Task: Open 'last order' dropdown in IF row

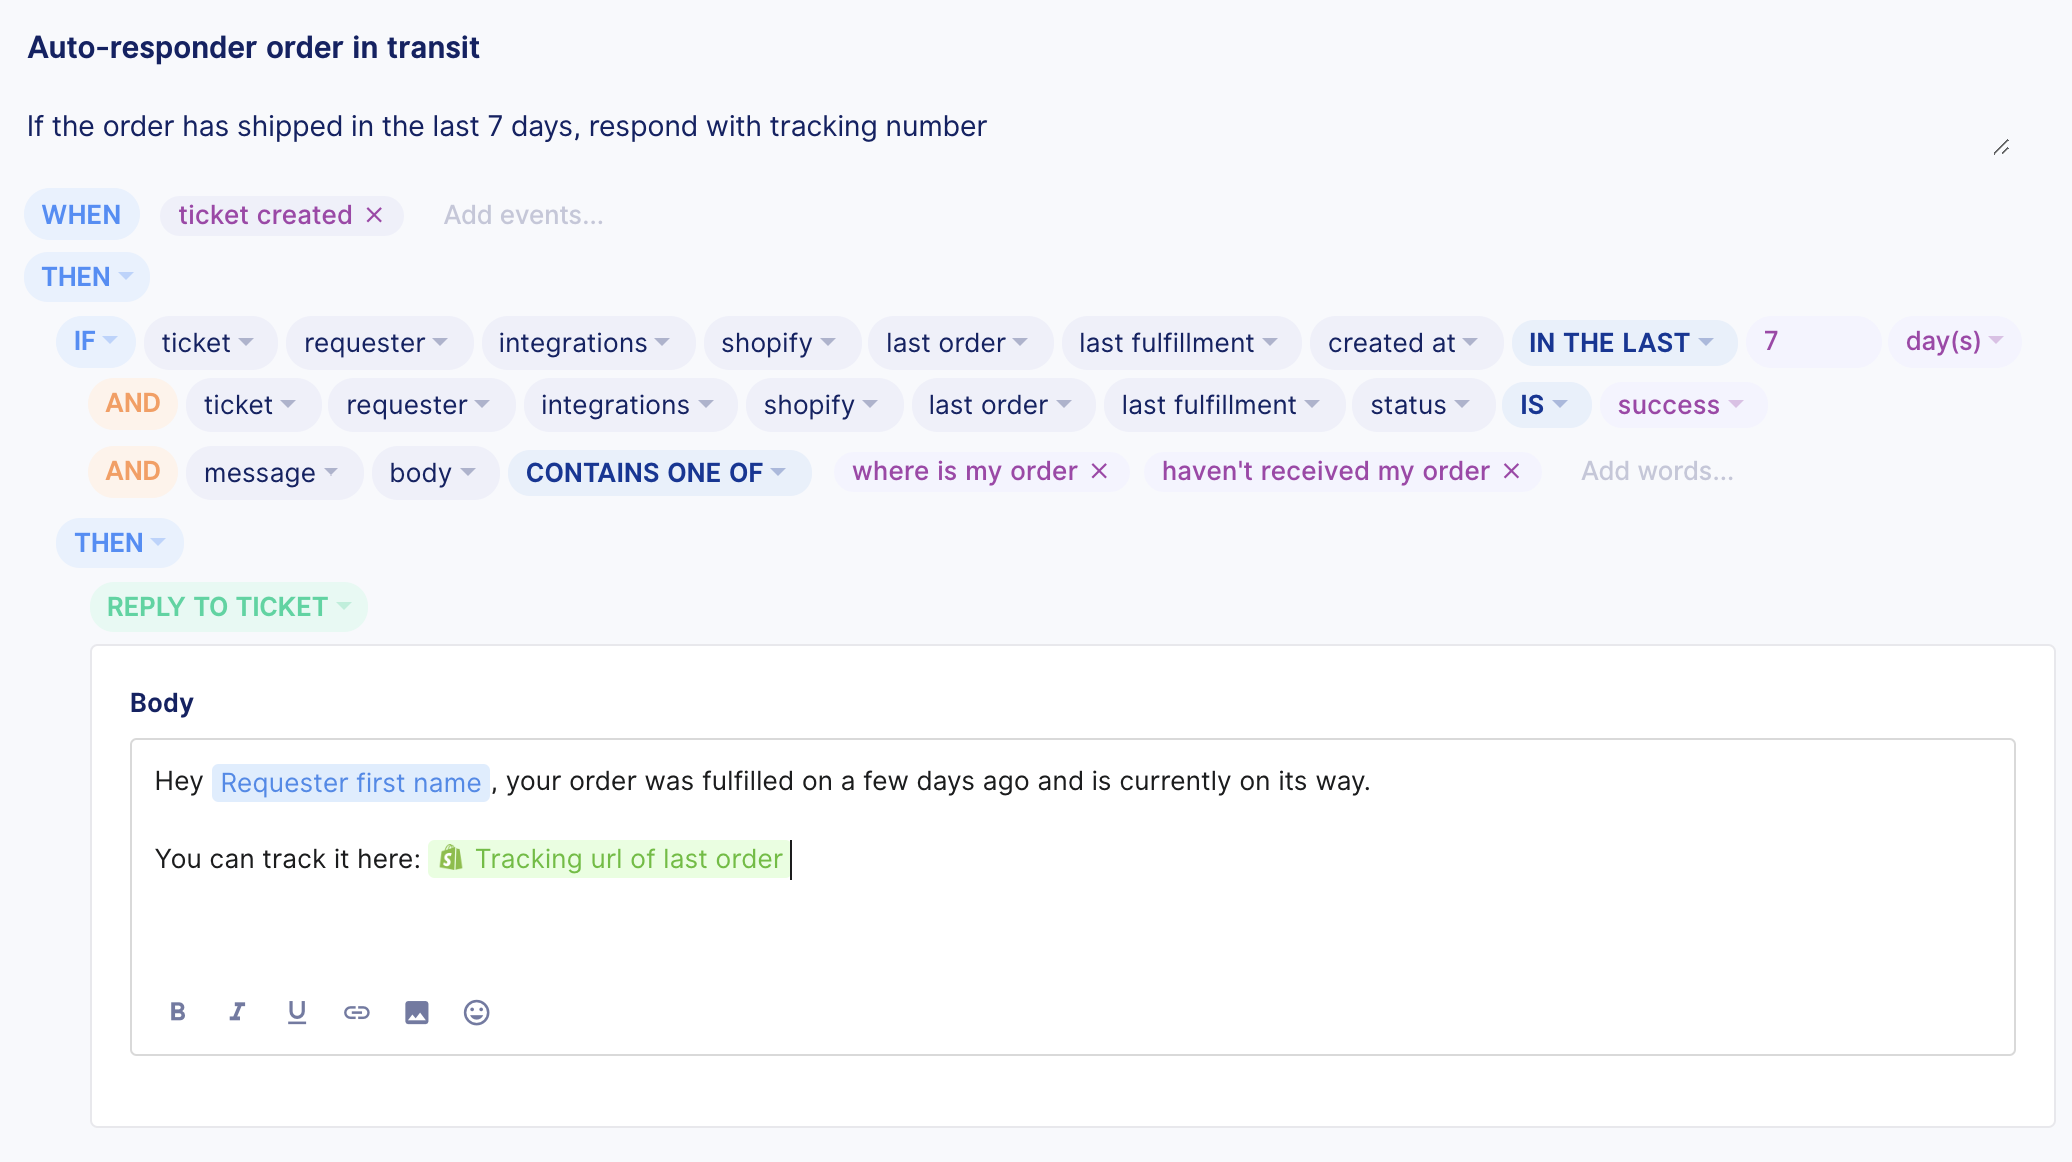Action: click(x=959, y=342)
